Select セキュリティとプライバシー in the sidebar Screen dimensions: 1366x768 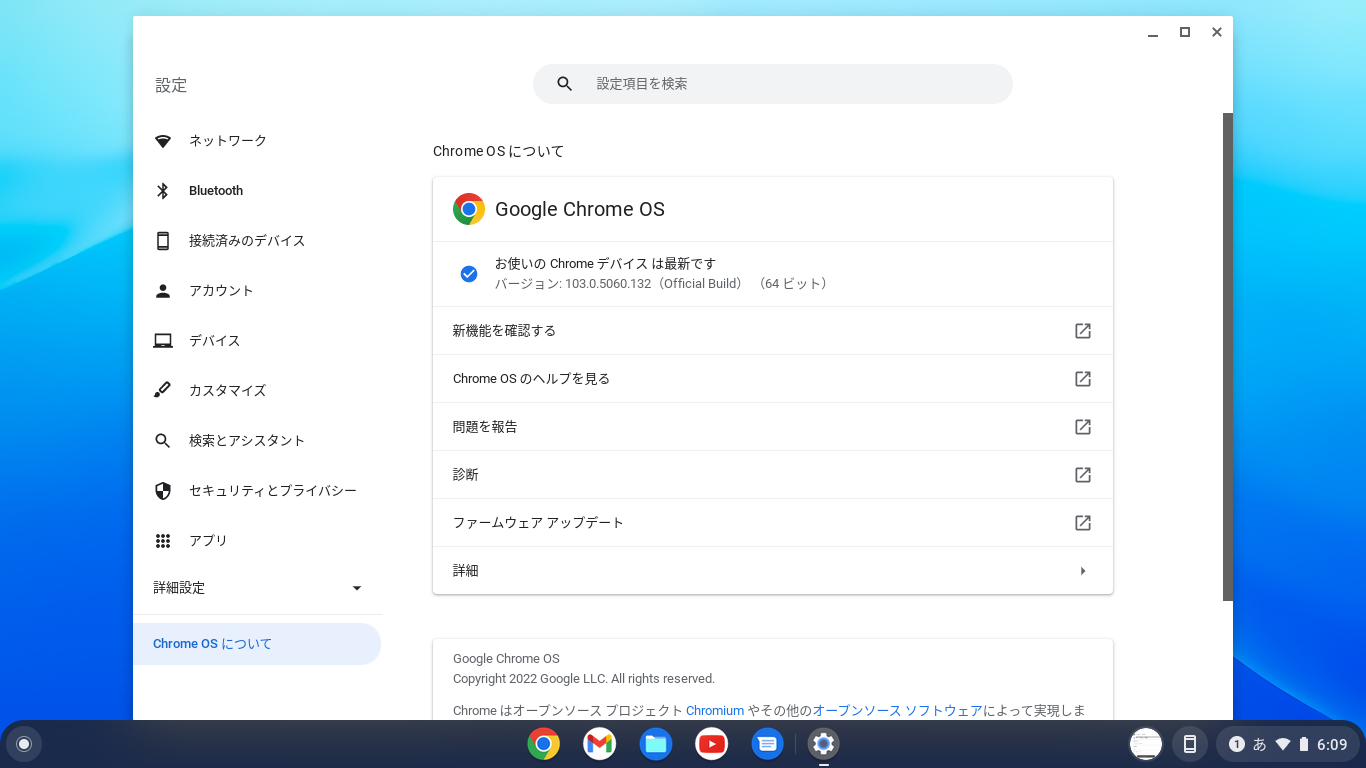coord(257,491)
